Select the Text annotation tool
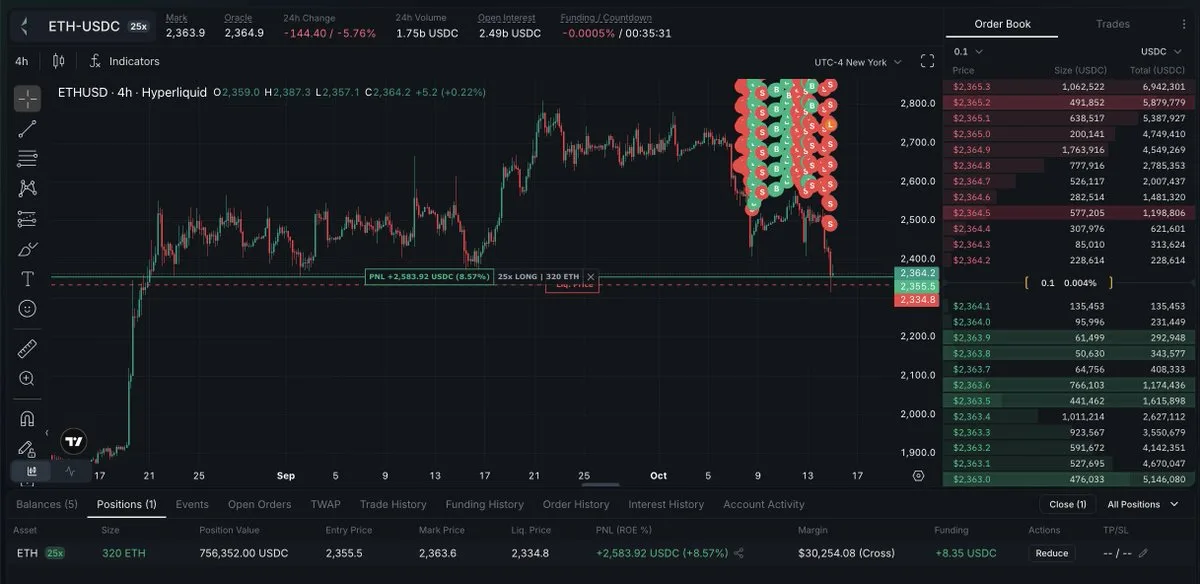The width and height of the screenshot is (1200, 584). (x=27, y=279)
